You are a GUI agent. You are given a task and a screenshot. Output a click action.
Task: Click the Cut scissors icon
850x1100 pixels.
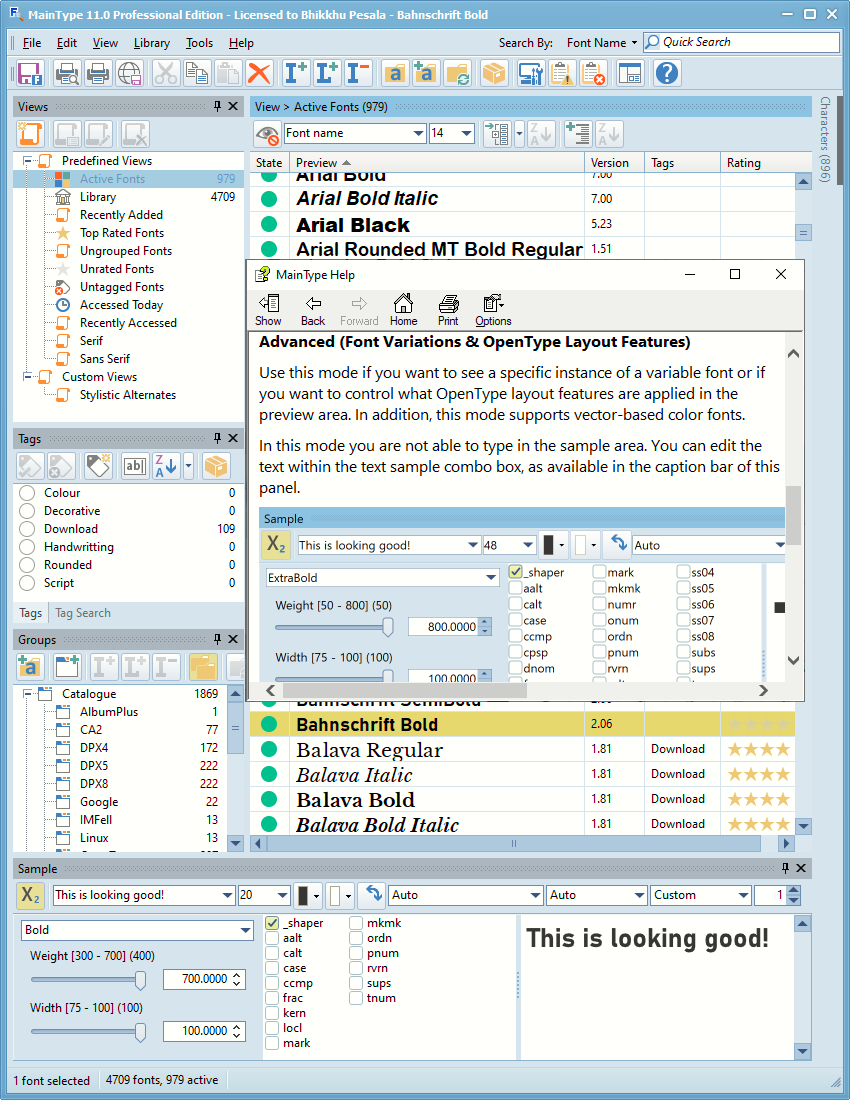click(166, 73)
